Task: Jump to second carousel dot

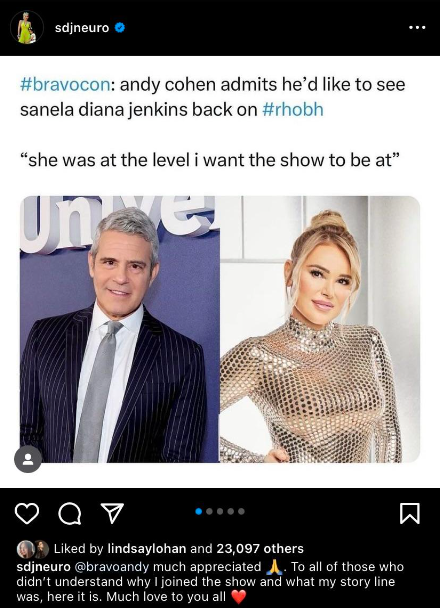Action: (x=209, y=511)
